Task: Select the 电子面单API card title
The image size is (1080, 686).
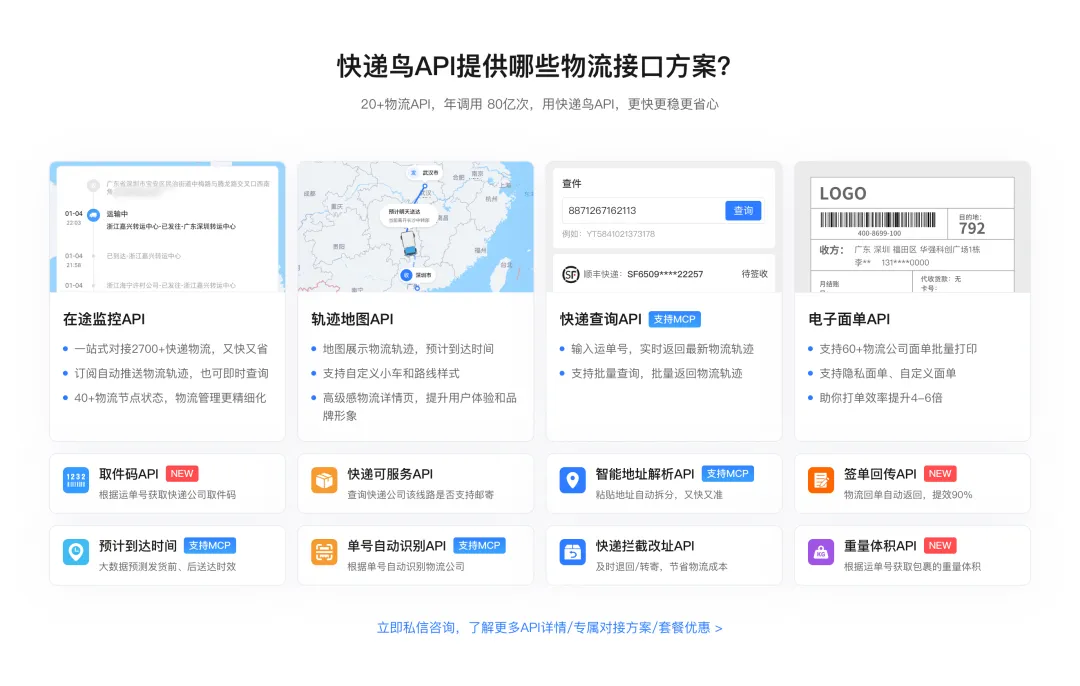Action: pyautogui.click(x=848, y=319)
